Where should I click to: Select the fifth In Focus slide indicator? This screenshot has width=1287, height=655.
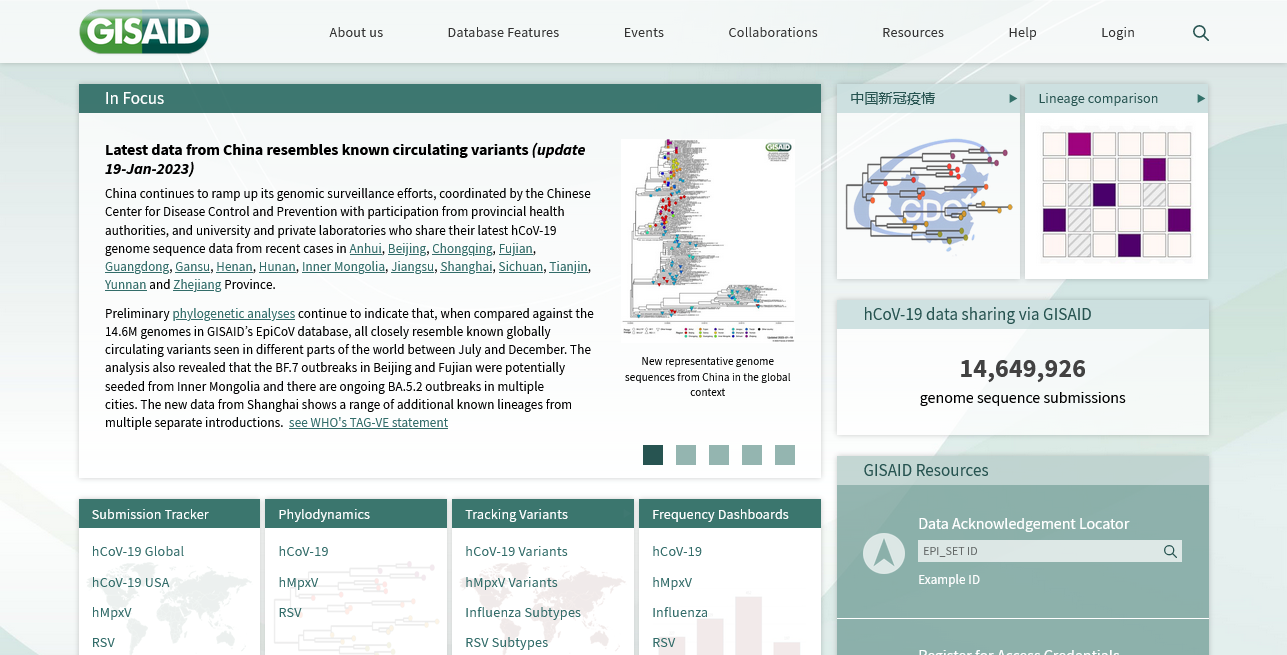click(785, 455)
